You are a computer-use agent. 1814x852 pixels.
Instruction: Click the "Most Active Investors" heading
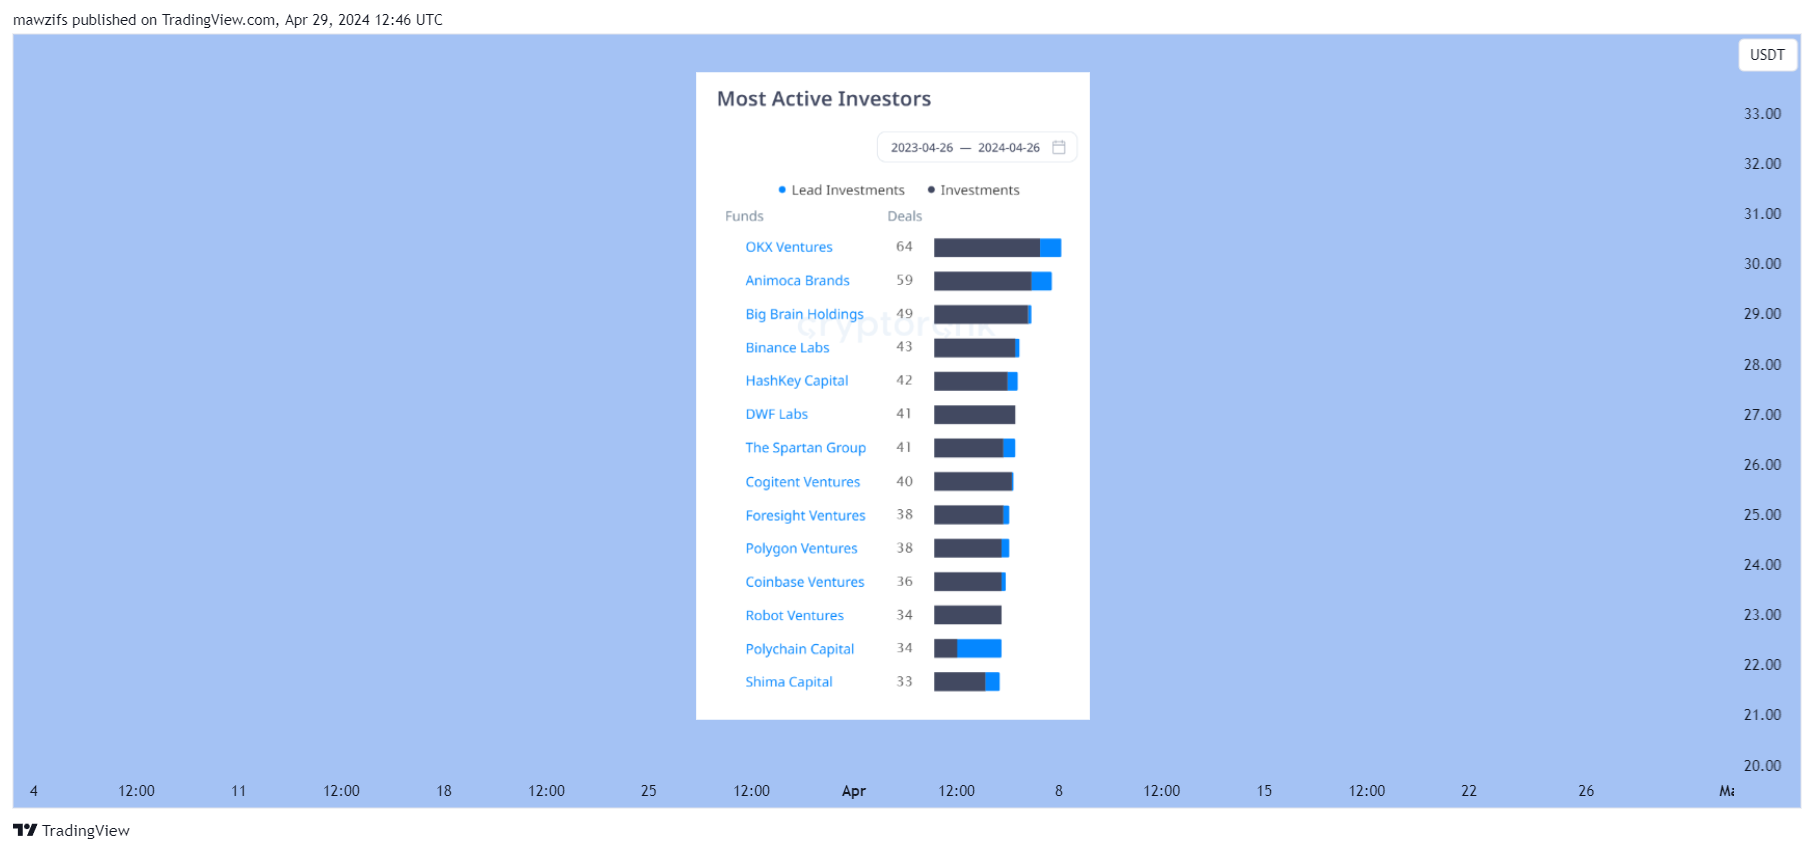tap(823, 99)
